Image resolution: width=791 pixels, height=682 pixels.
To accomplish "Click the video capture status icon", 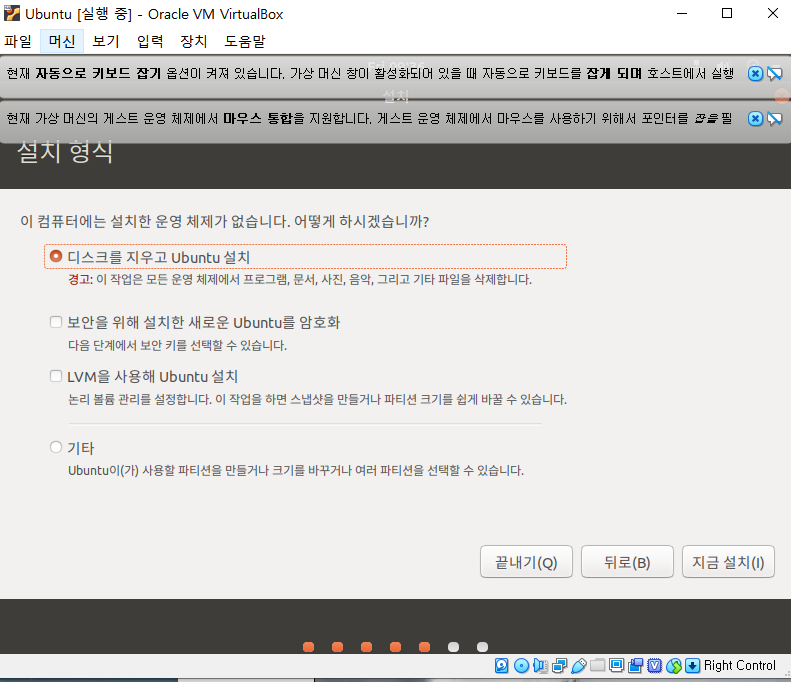I will pos(636,665).
